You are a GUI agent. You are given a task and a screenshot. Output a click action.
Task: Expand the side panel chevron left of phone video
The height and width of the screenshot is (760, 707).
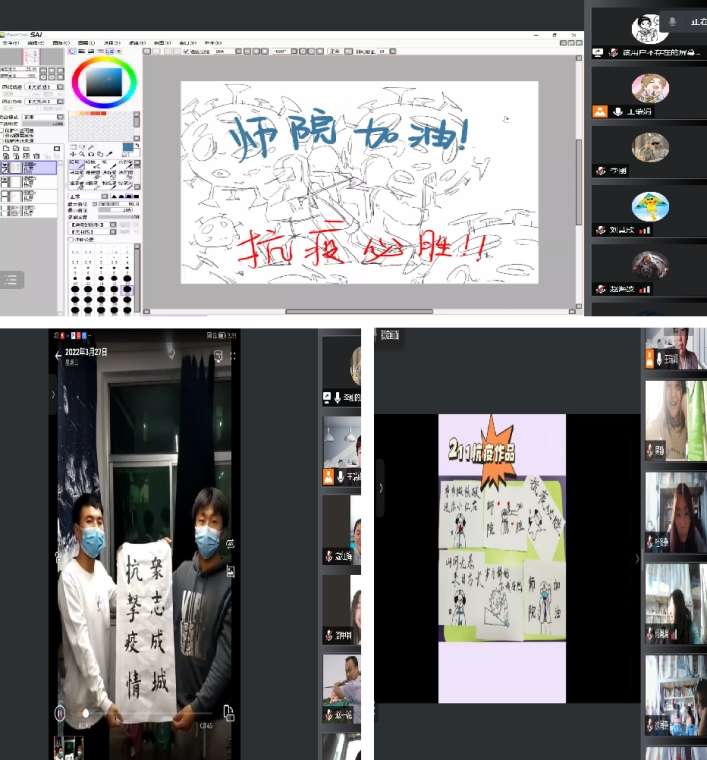point(53,395)
